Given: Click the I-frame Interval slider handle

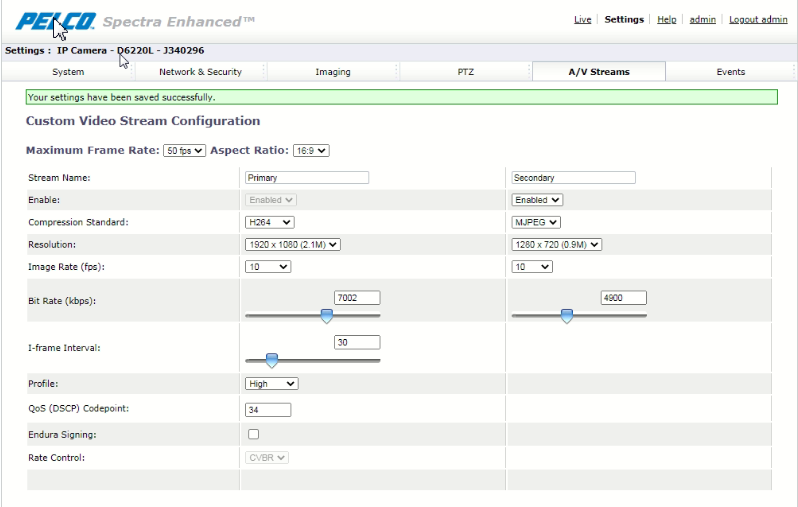Looking at the screenshot, I should pyautogui.click(x=272, y=360).
